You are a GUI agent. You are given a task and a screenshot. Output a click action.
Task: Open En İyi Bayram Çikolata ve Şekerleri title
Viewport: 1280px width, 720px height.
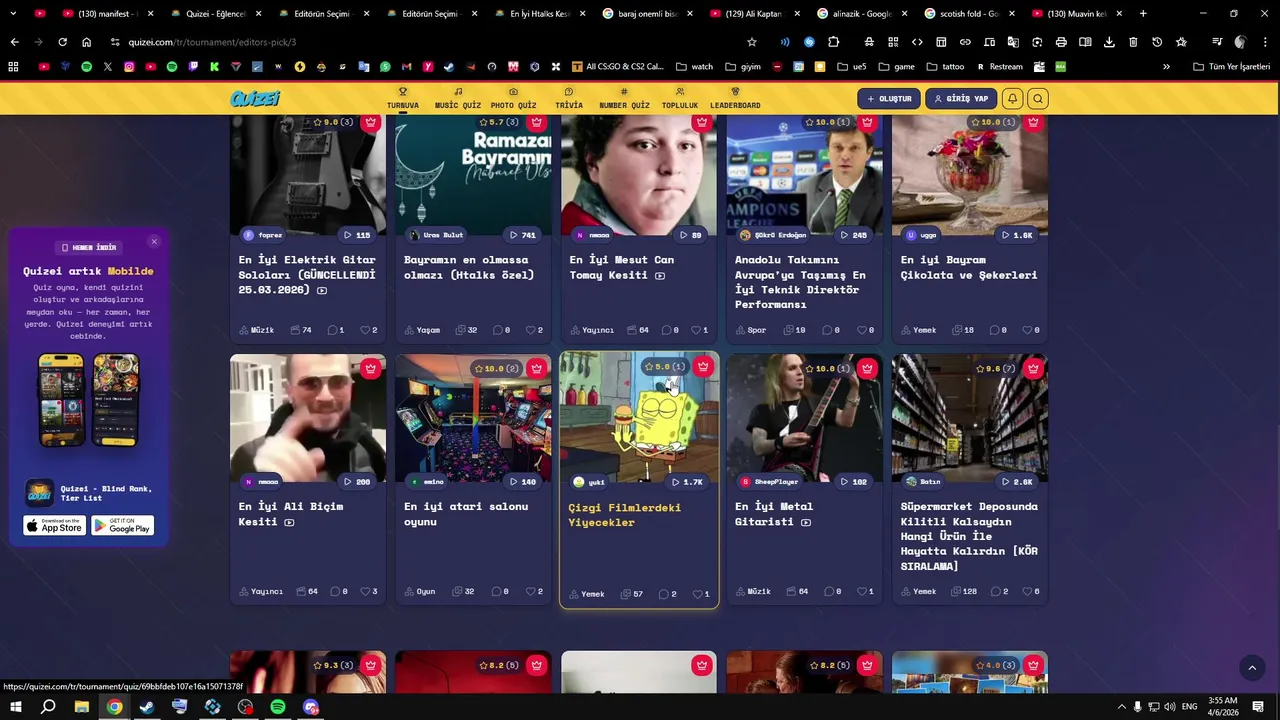pyautogui.click(x=969, y=267)
